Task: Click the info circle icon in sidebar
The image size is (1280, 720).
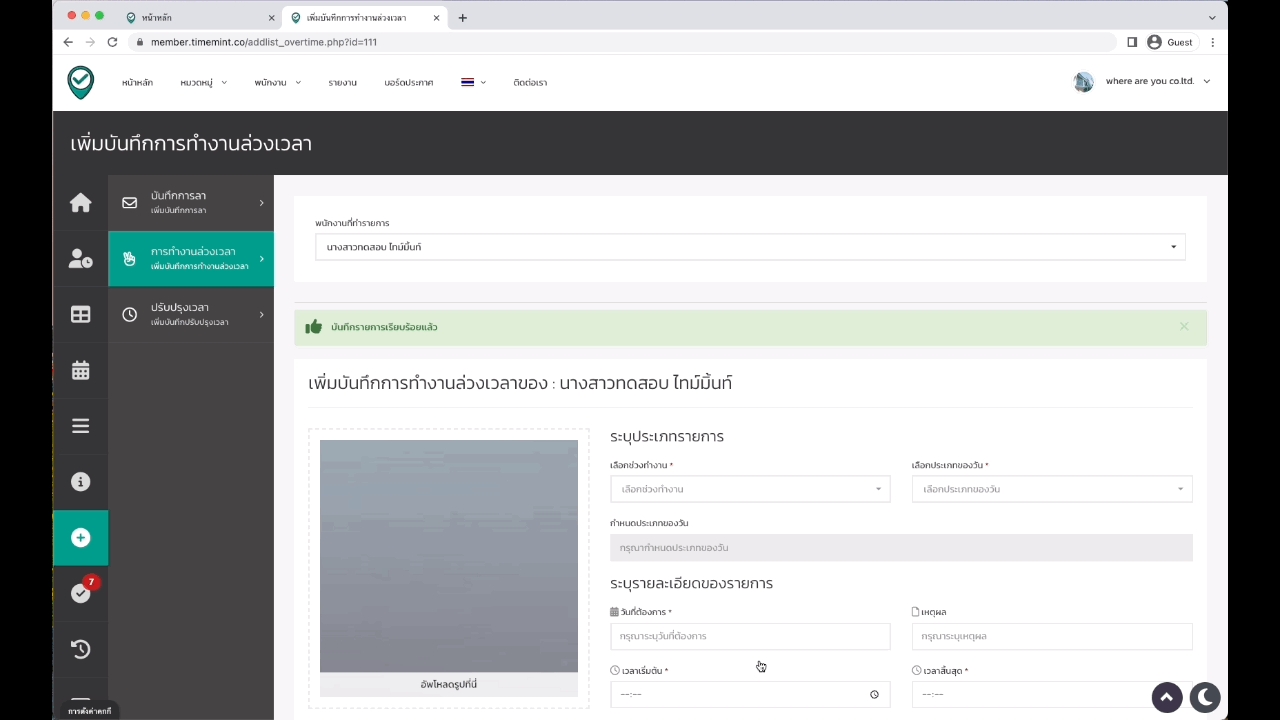Action: (x=80, y=482)
